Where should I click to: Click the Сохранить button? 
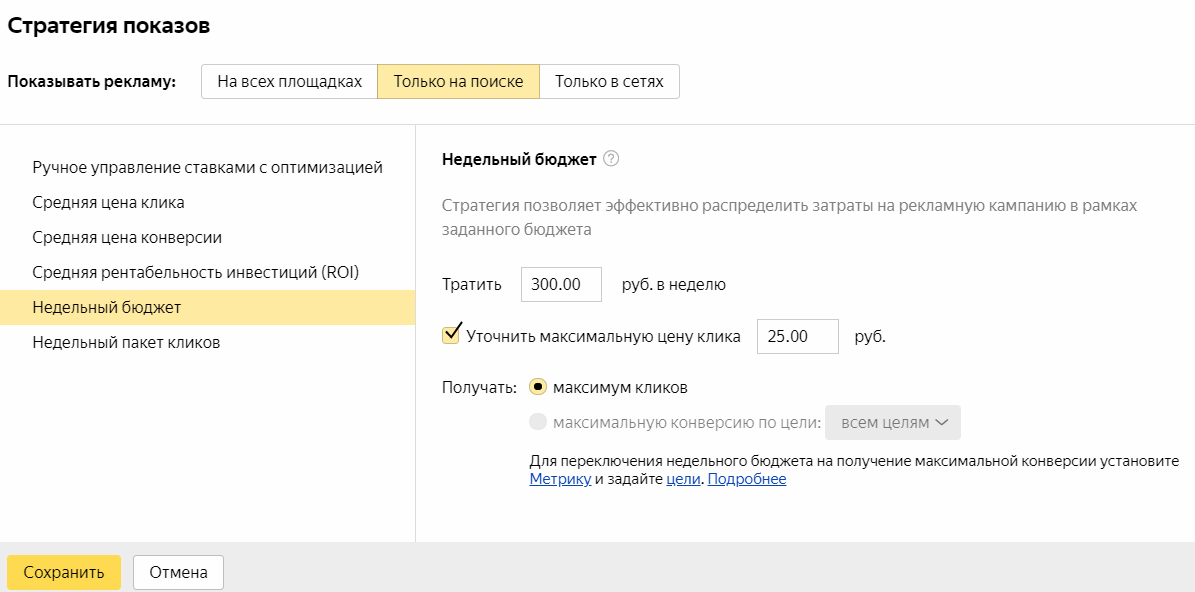click(x=64, y=572)
